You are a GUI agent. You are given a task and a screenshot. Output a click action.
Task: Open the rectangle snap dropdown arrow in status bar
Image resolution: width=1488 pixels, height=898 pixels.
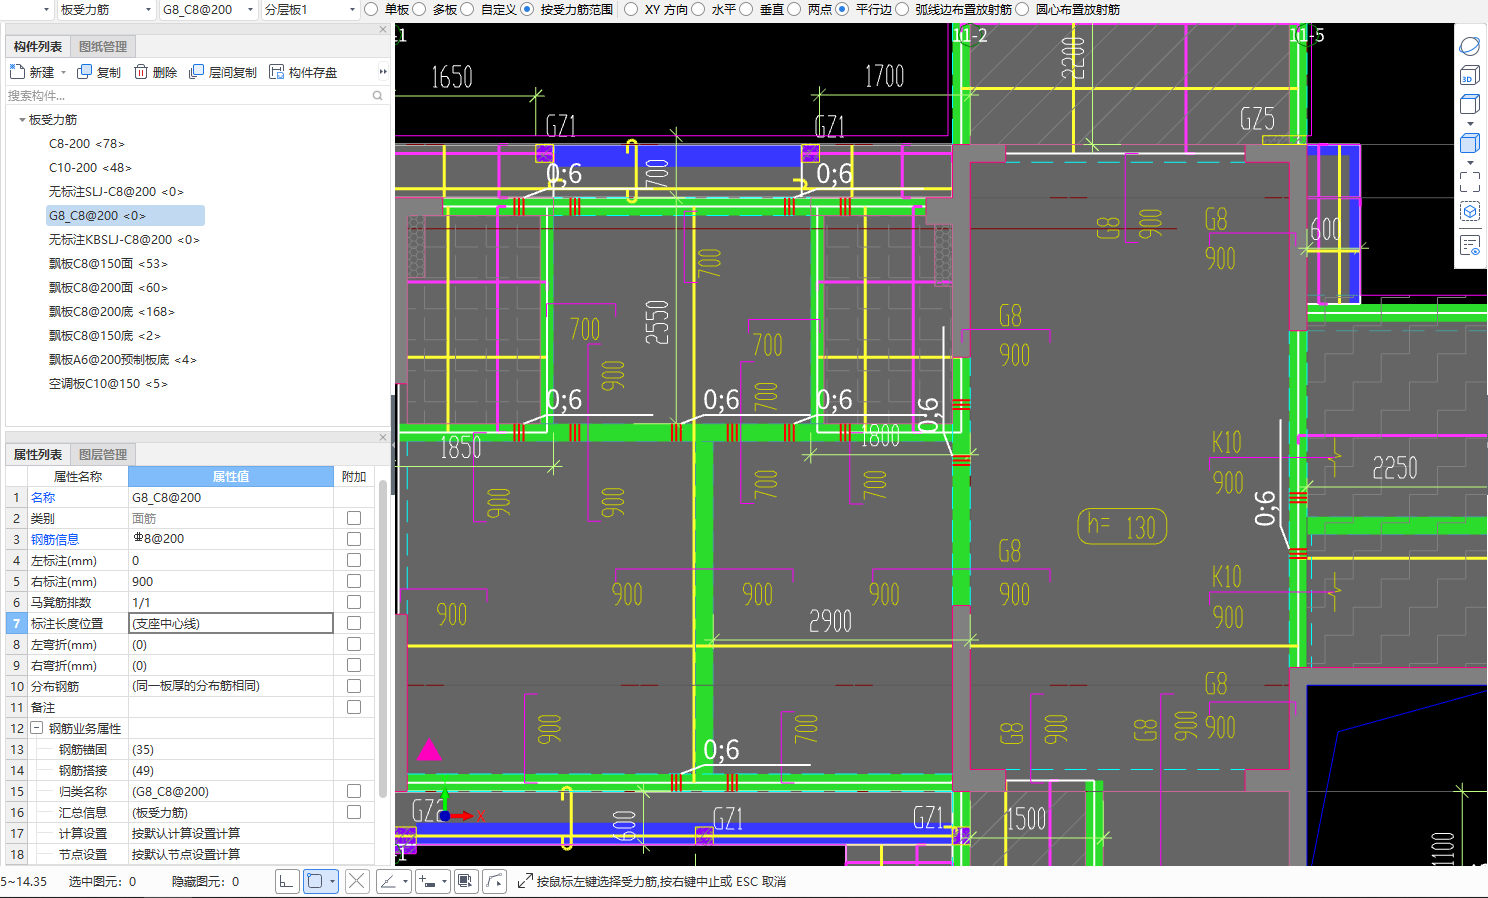click(x=332, y=881)
